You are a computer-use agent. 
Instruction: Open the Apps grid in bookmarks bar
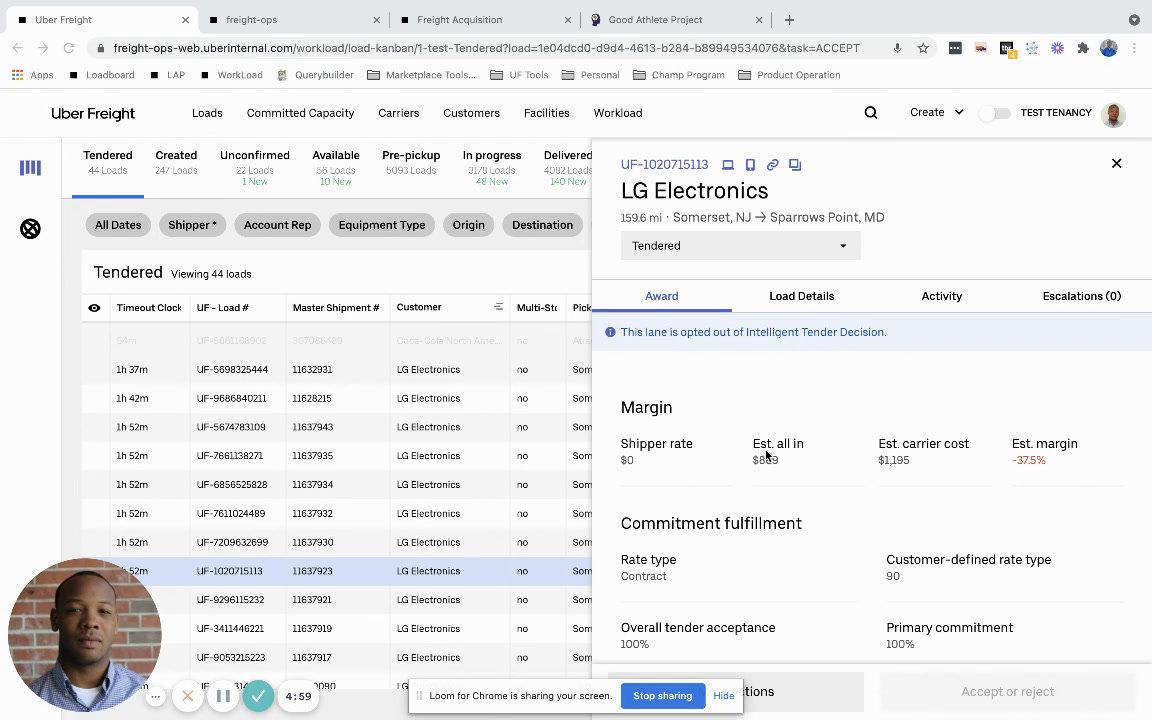coord(33,75)
